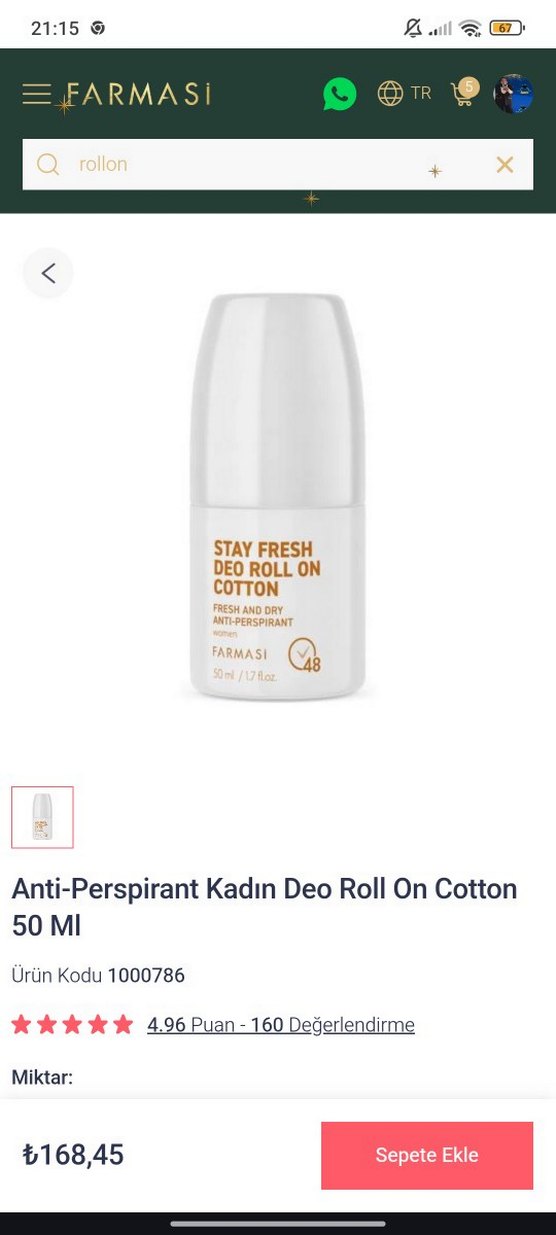Click the five-star rating

click(x=72, y=1025)
